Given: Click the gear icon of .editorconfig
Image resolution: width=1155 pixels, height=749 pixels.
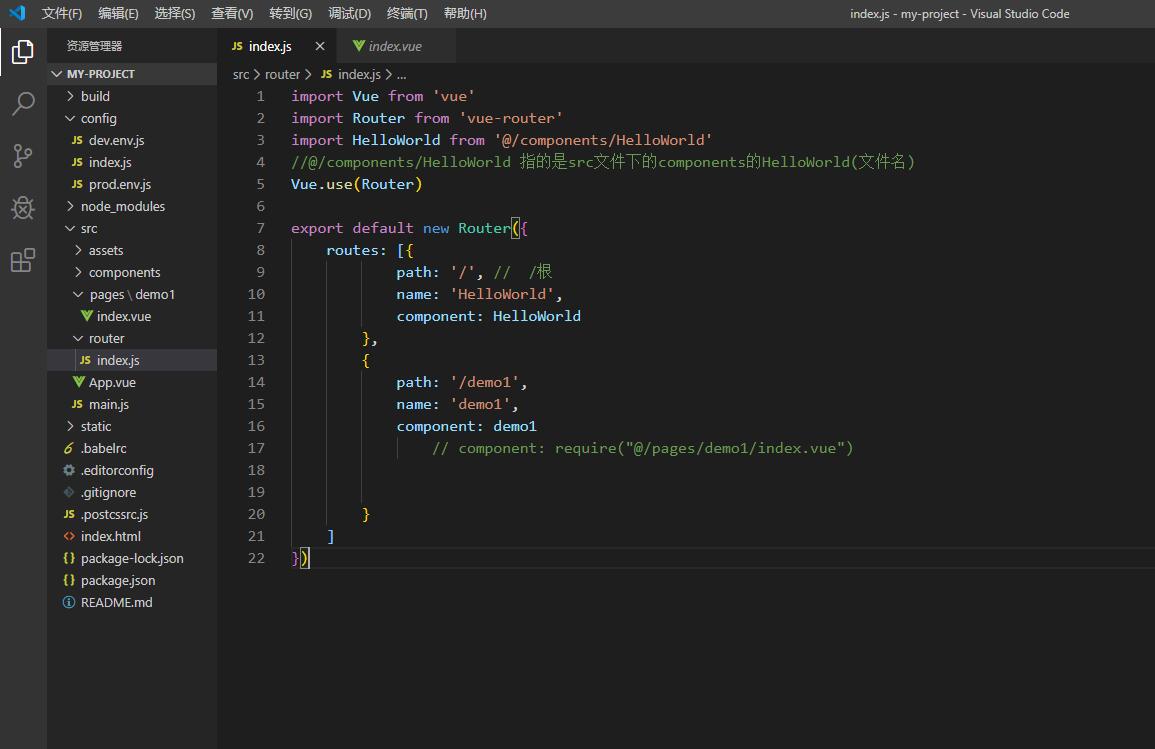Looking at the screenshot, I should pyautogui.click(x=69, y=470).
